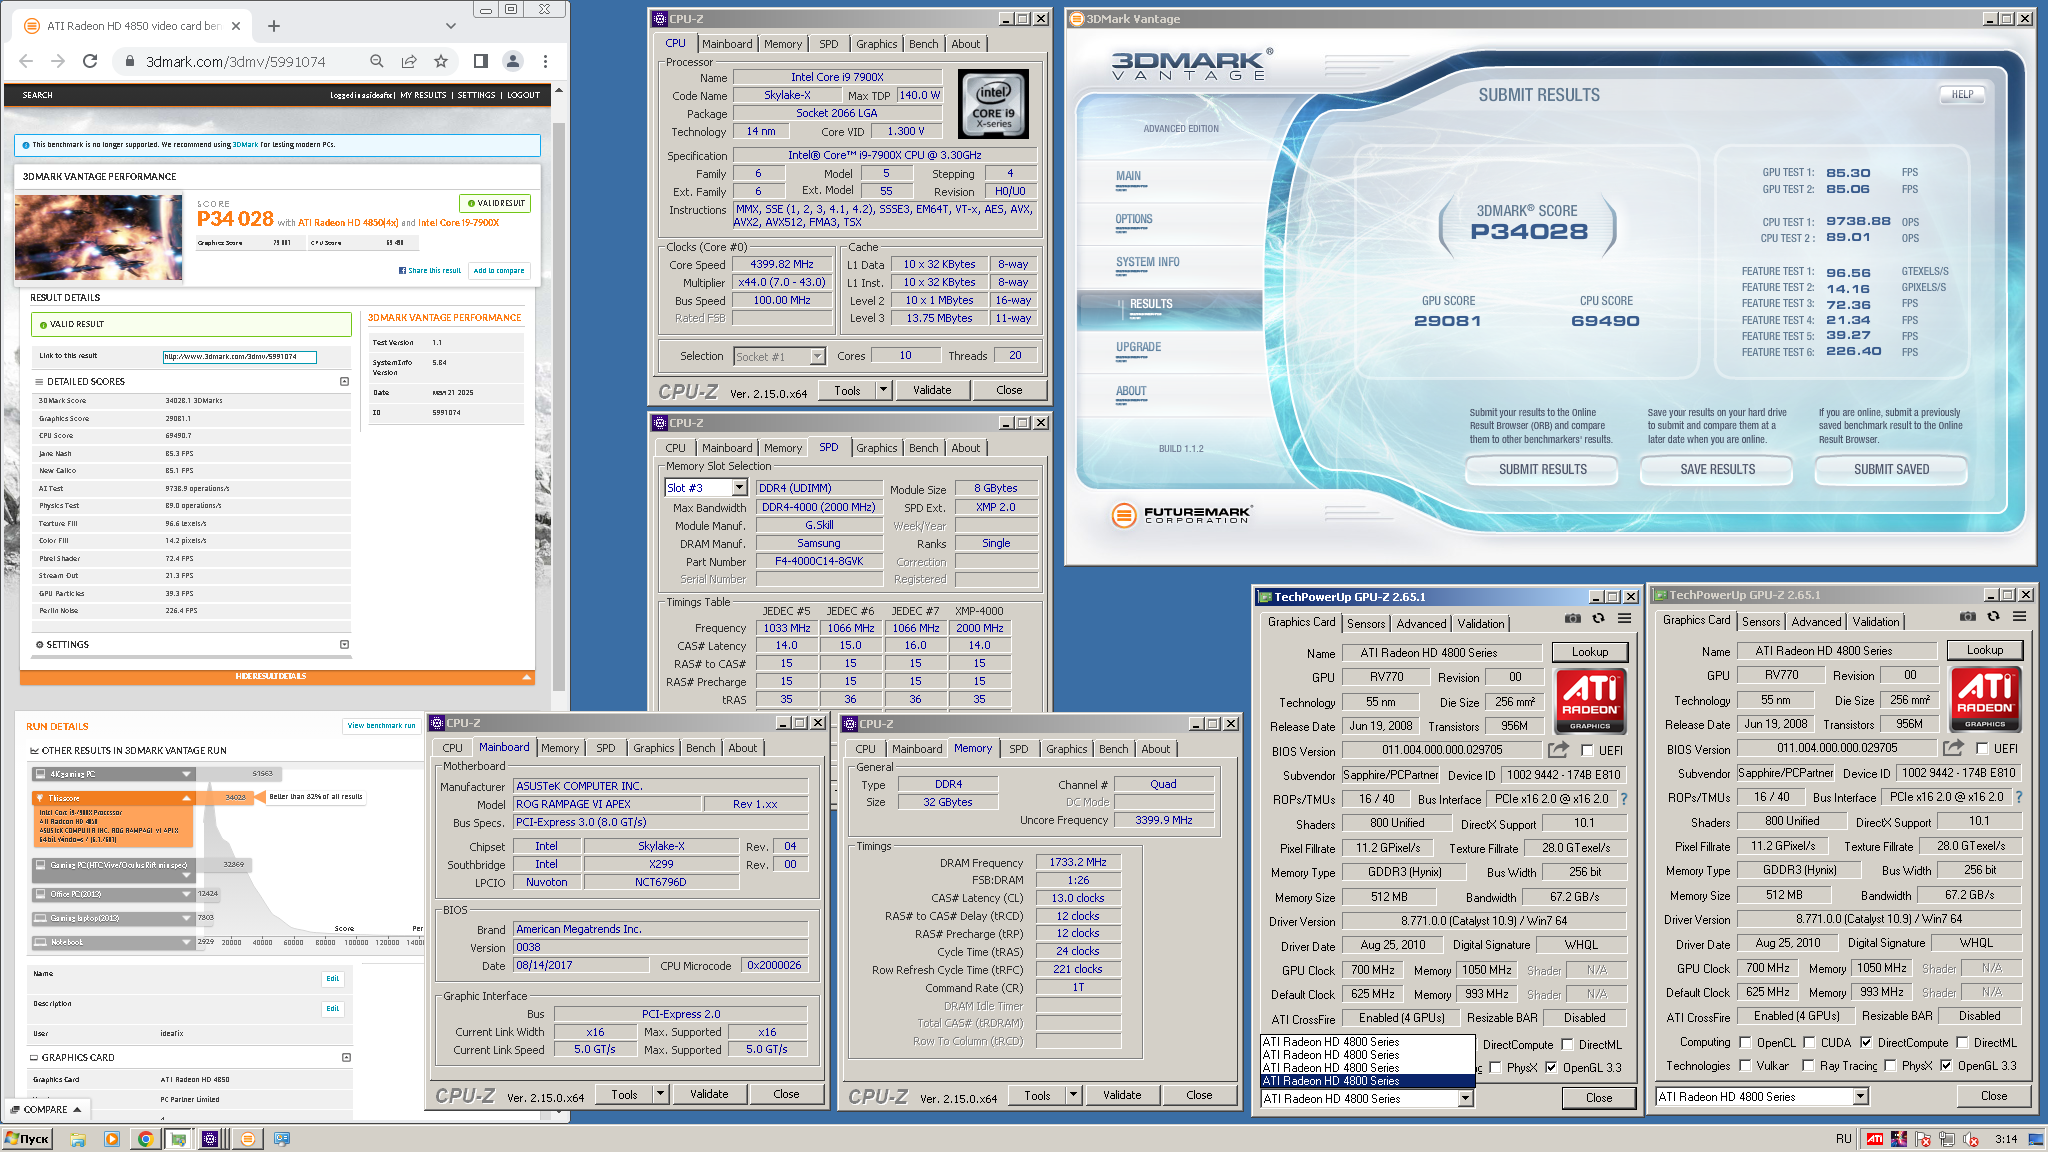Expand the Compare panel at page bottom
This screenshot has height=1152, width=2048.
pos(46,1109)
